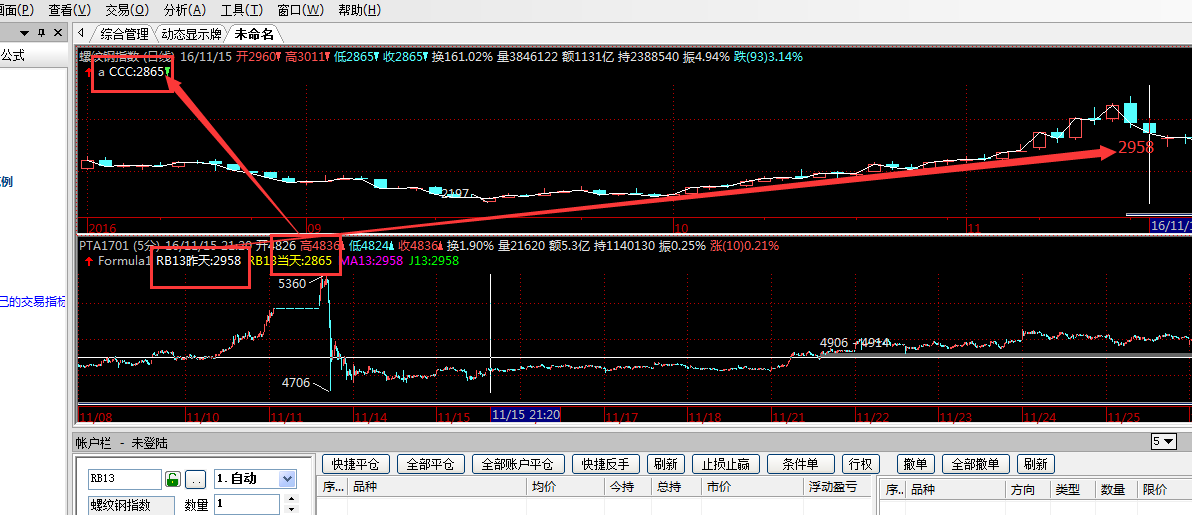Click the 行权 button
This screenshot has height=515, width=1192.
click(x=861, y=464)
